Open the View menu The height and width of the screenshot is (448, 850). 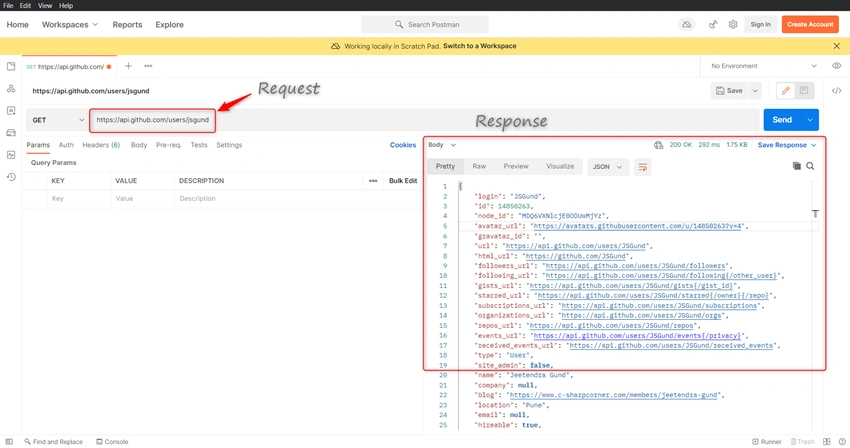pos(45,5)
